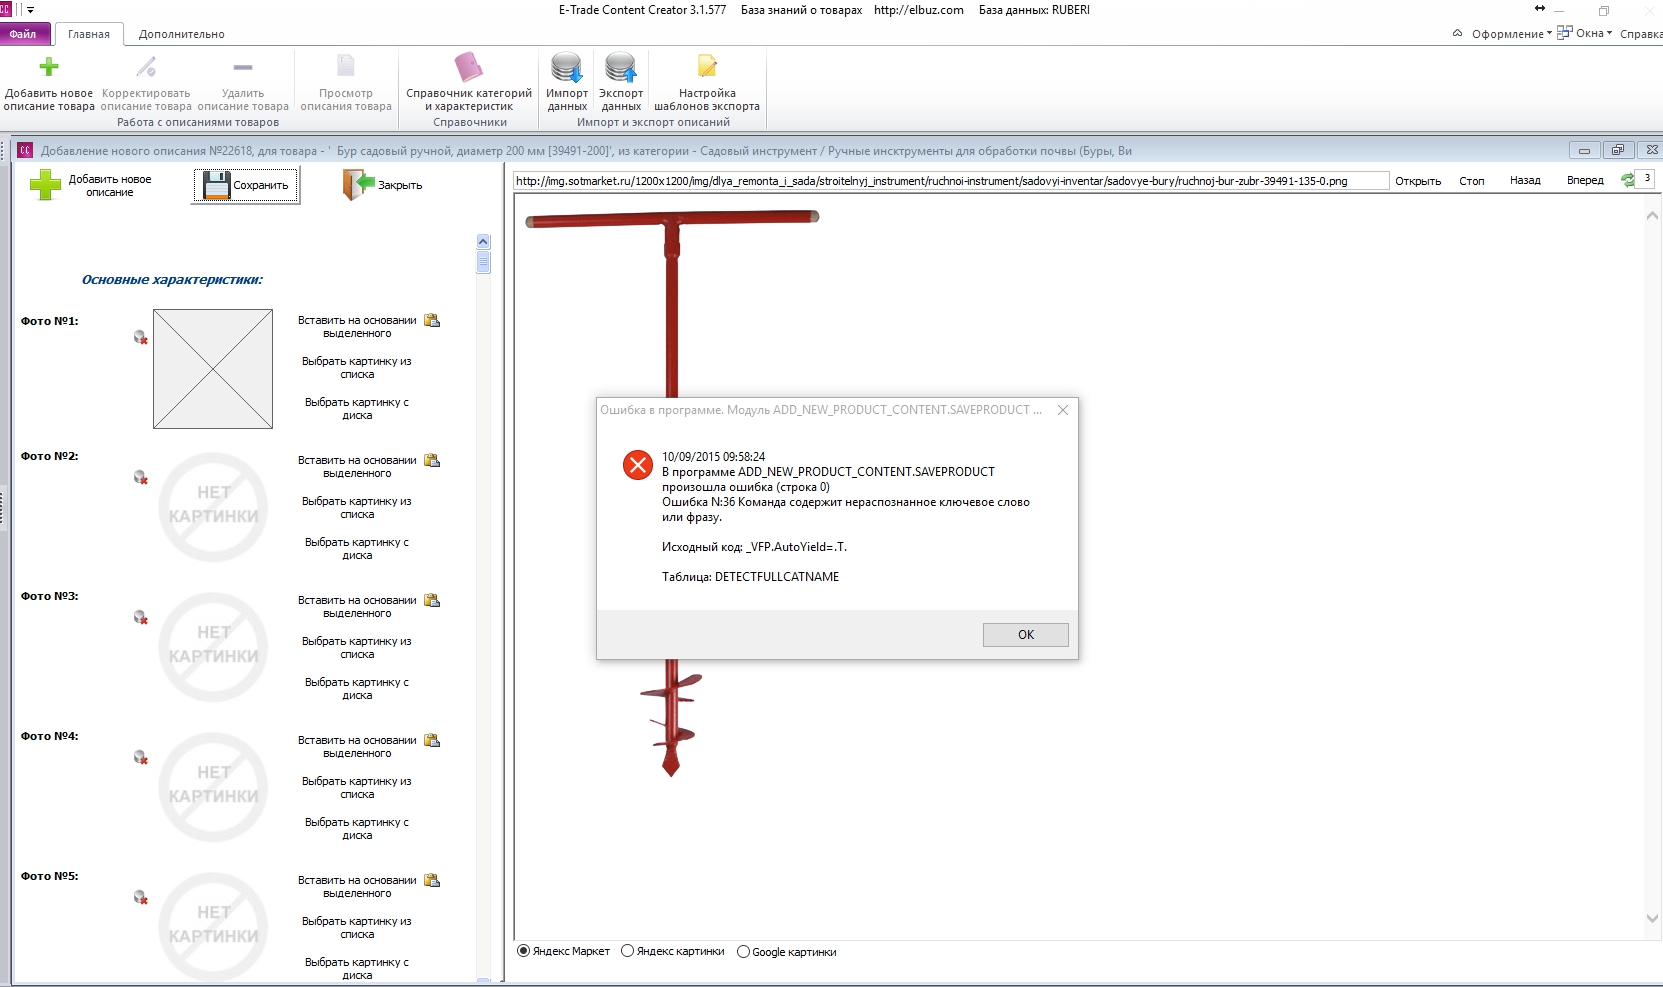Viewport: 1663px width, 987px height.
Task: Restore the inner document window
Action: 1617,150
